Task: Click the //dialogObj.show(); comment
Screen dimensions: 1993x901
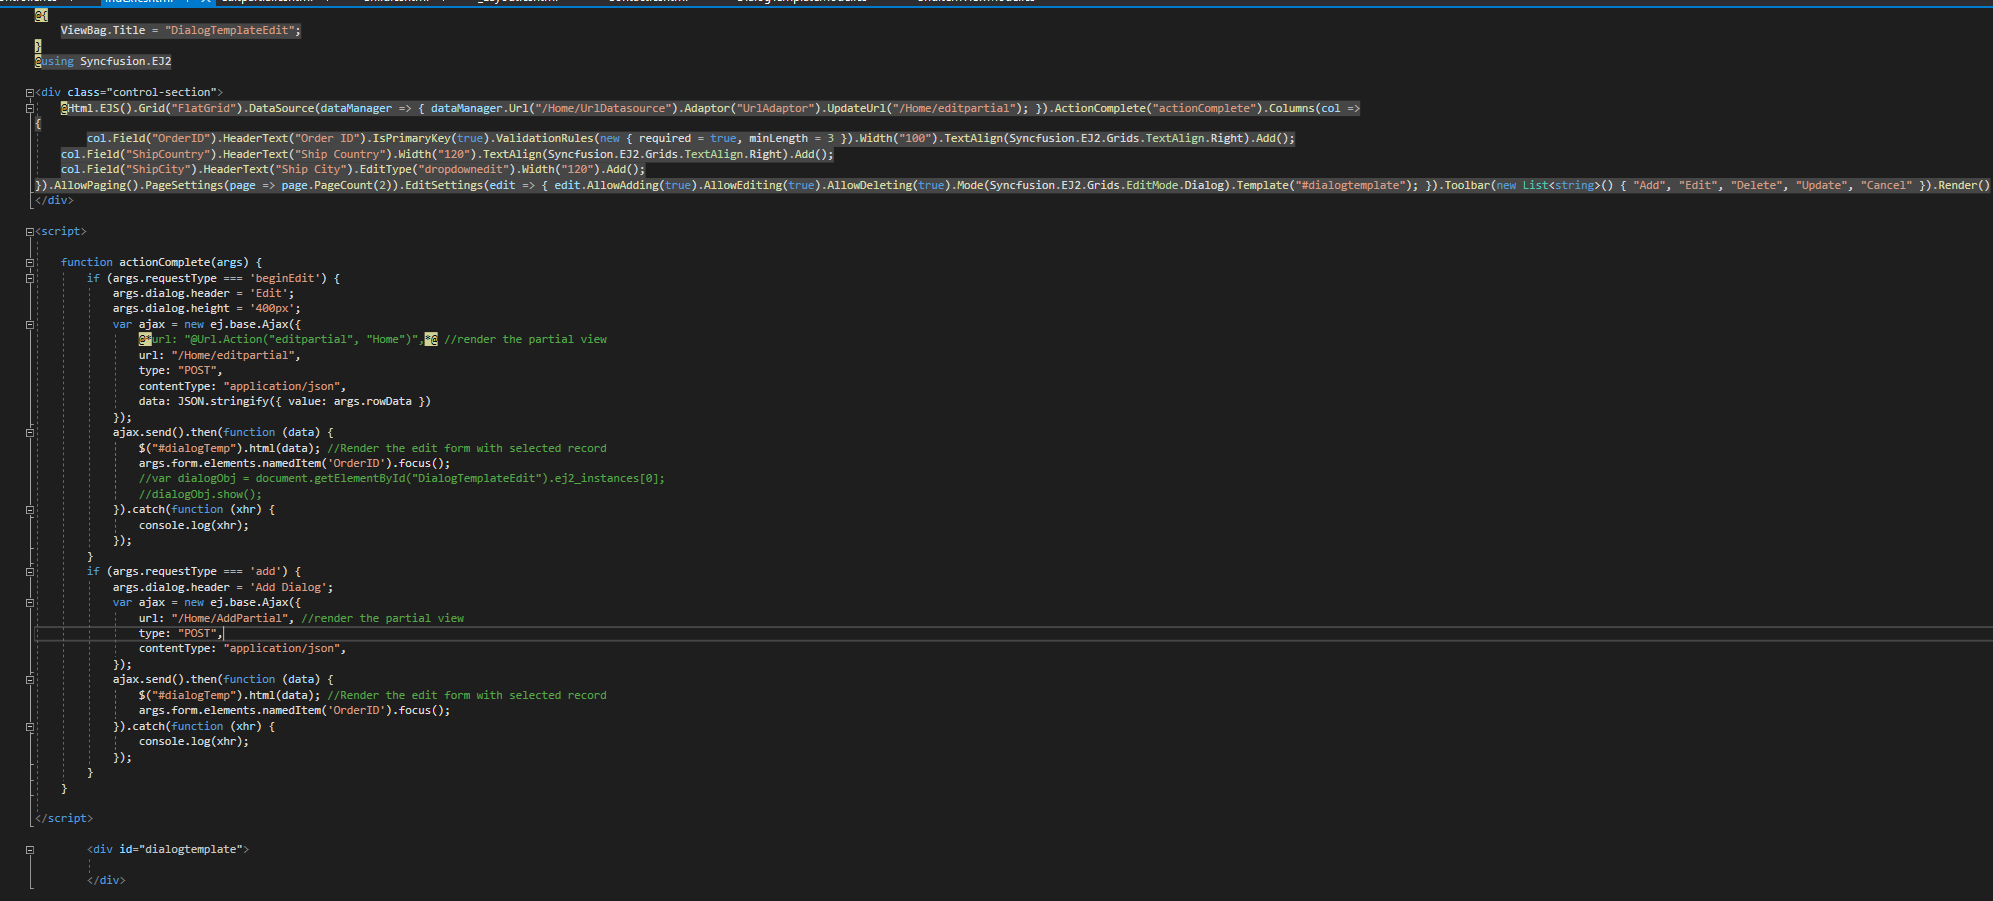Action: pos(200,494)
